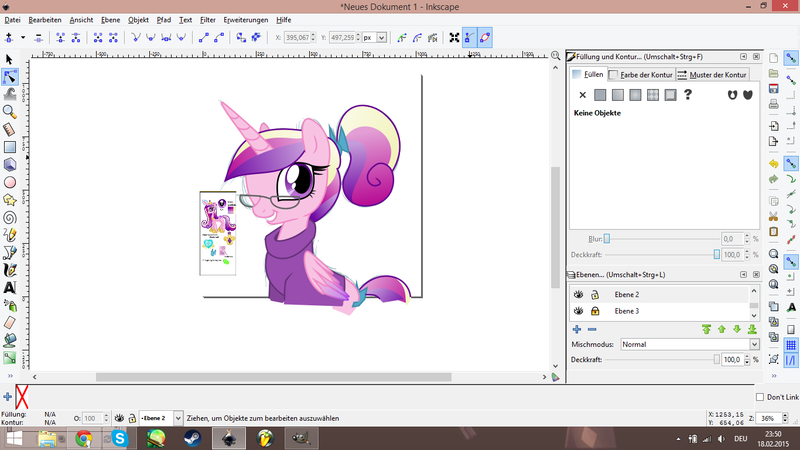
Task: Click the flat color fill icon
Action: 599,95
